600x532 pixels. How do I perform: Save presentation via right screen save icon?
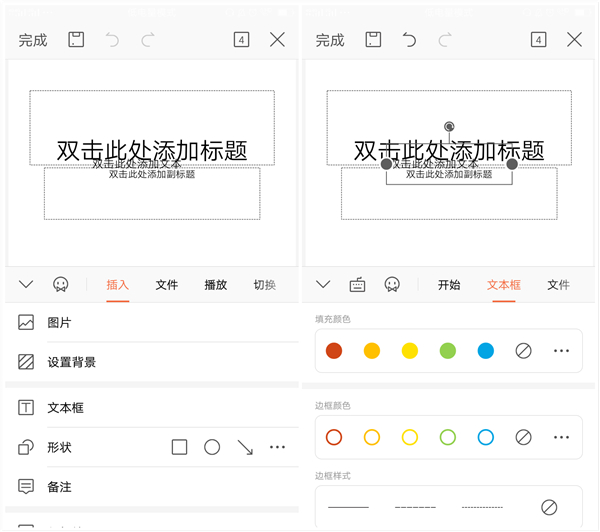pyautogui.click(x=373, y=39)
